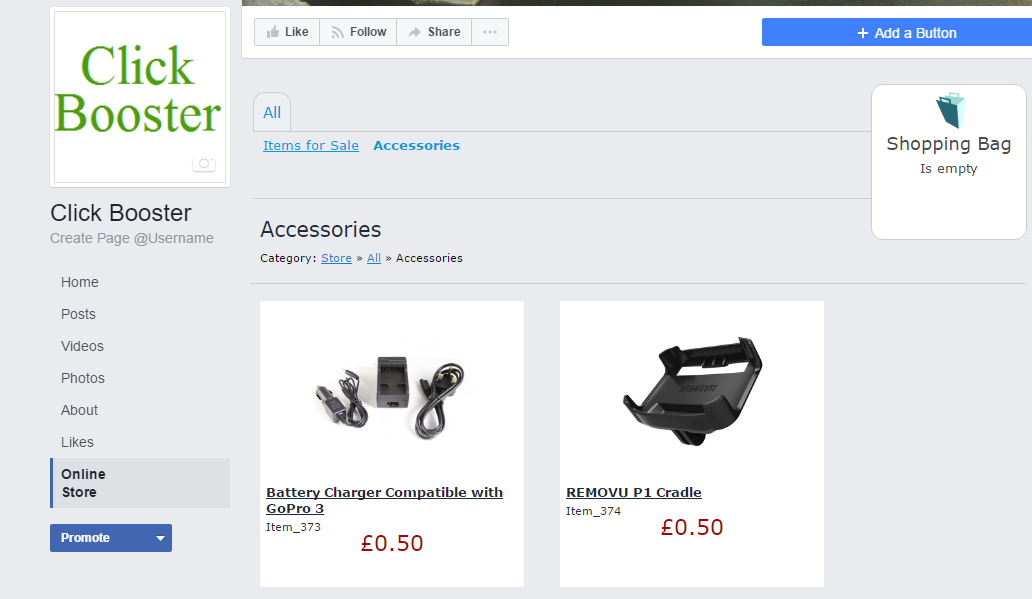Open the Items for Sale category

(x=311, y=146)
